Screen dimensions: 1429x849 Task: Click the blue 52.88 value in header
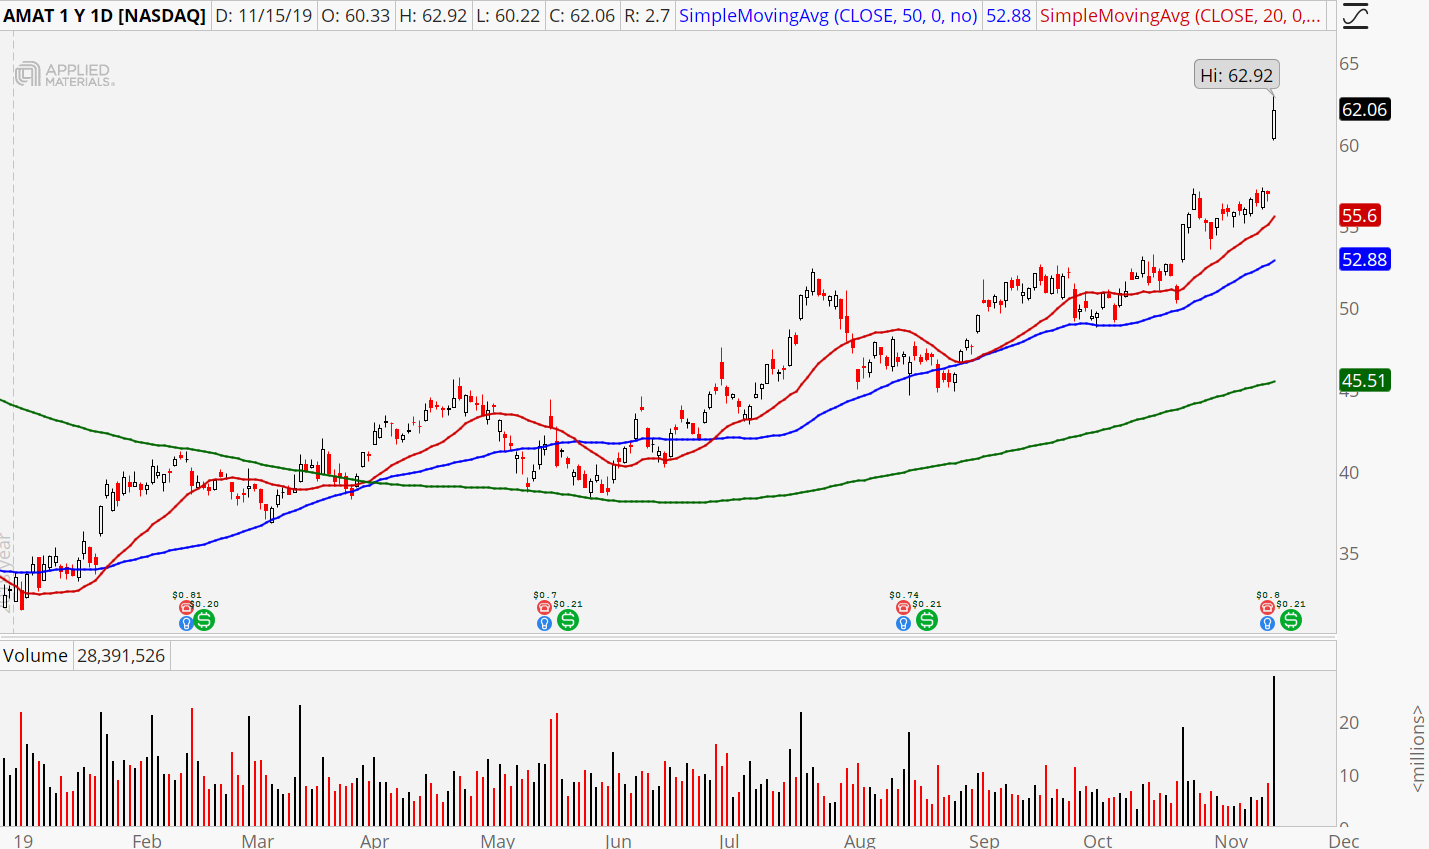coord(1008,16)
